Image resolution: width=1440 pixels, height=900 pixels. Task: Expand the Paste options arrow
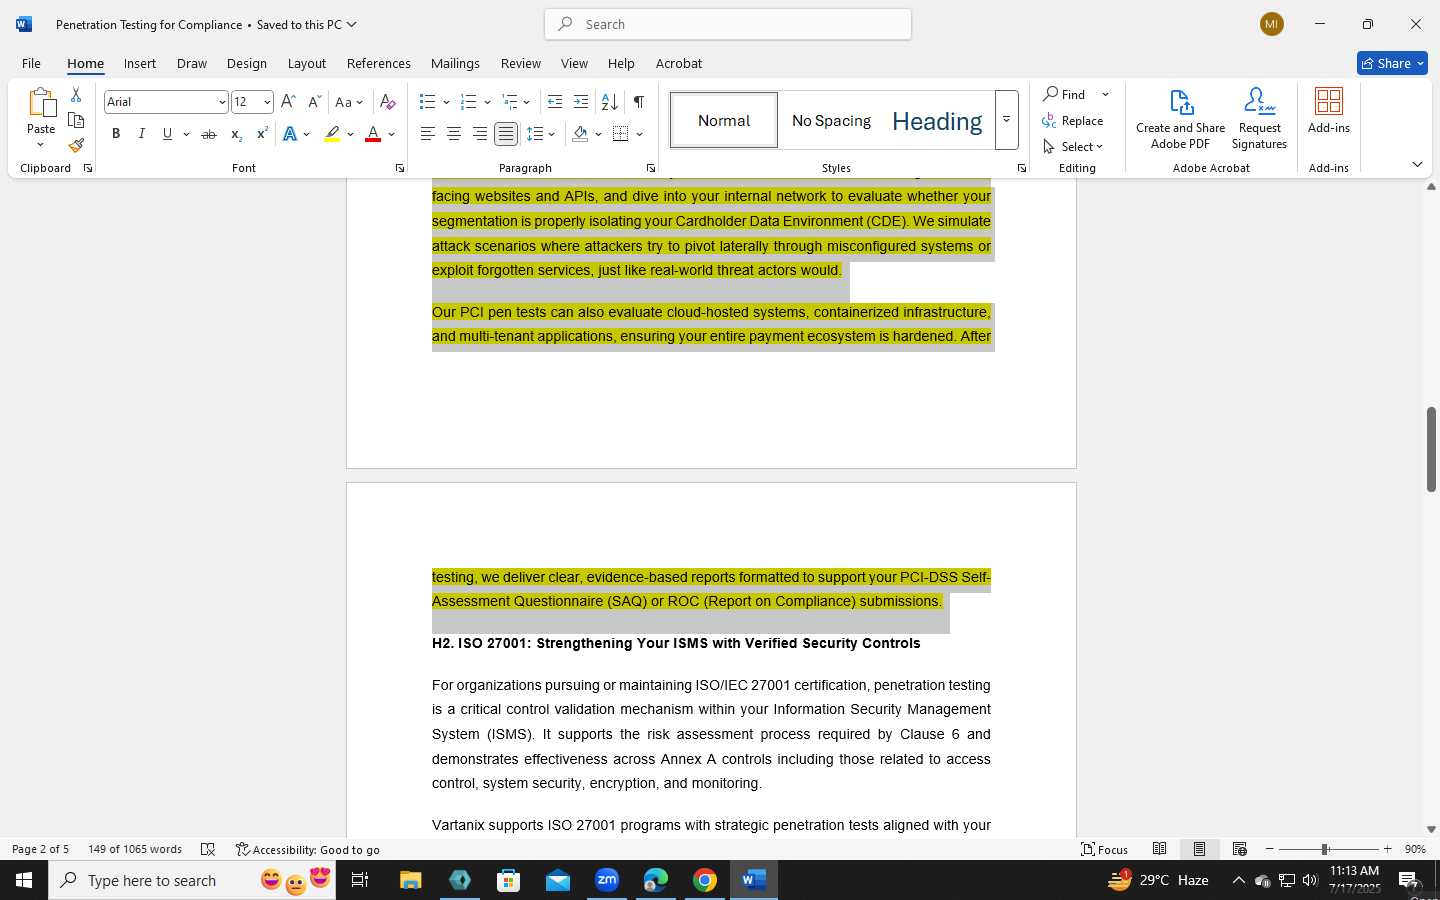tap(41, 144)
